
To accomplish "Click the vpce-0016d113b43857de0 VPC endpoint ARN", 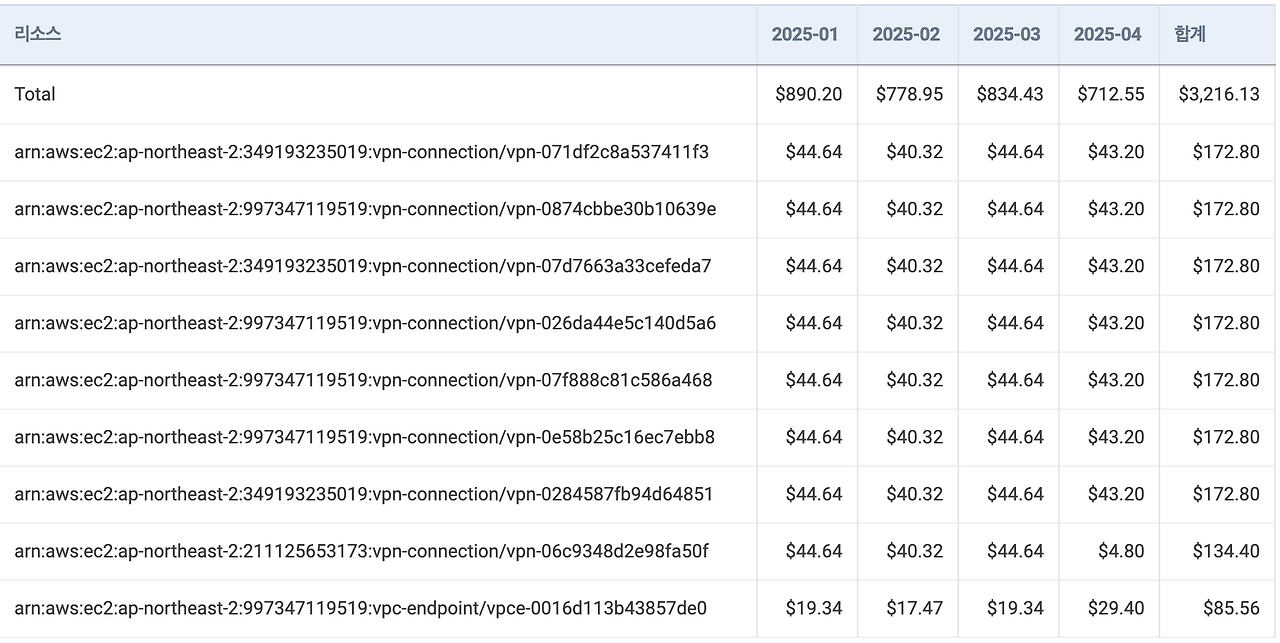I will pos(360,608).
